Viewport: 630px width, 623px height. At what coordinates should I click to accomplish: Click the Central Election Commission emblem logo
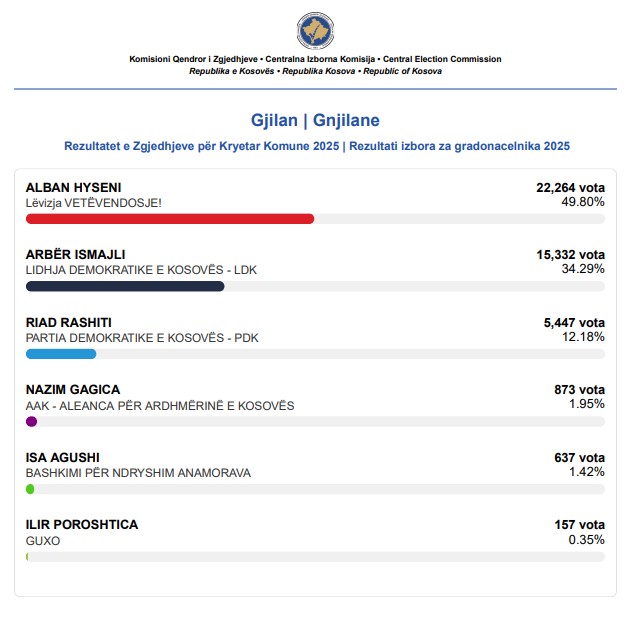315,31
